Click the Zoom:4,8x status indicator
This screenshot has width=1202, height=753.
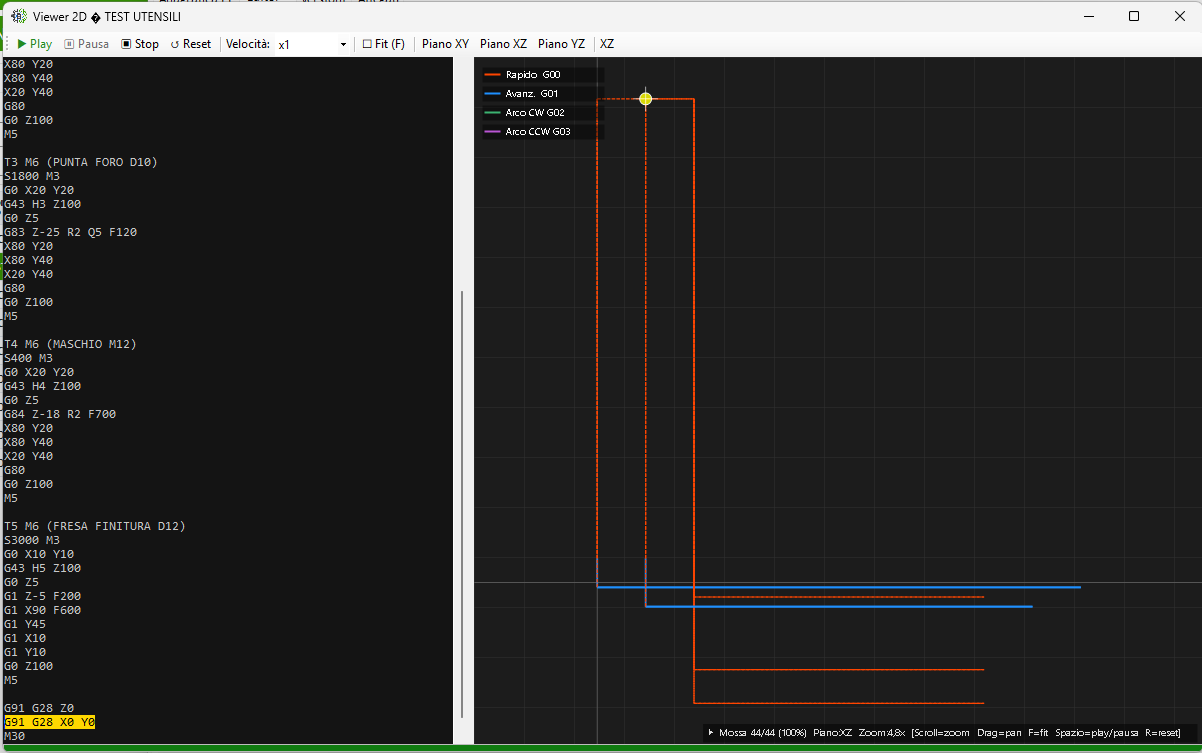[882, 733]
